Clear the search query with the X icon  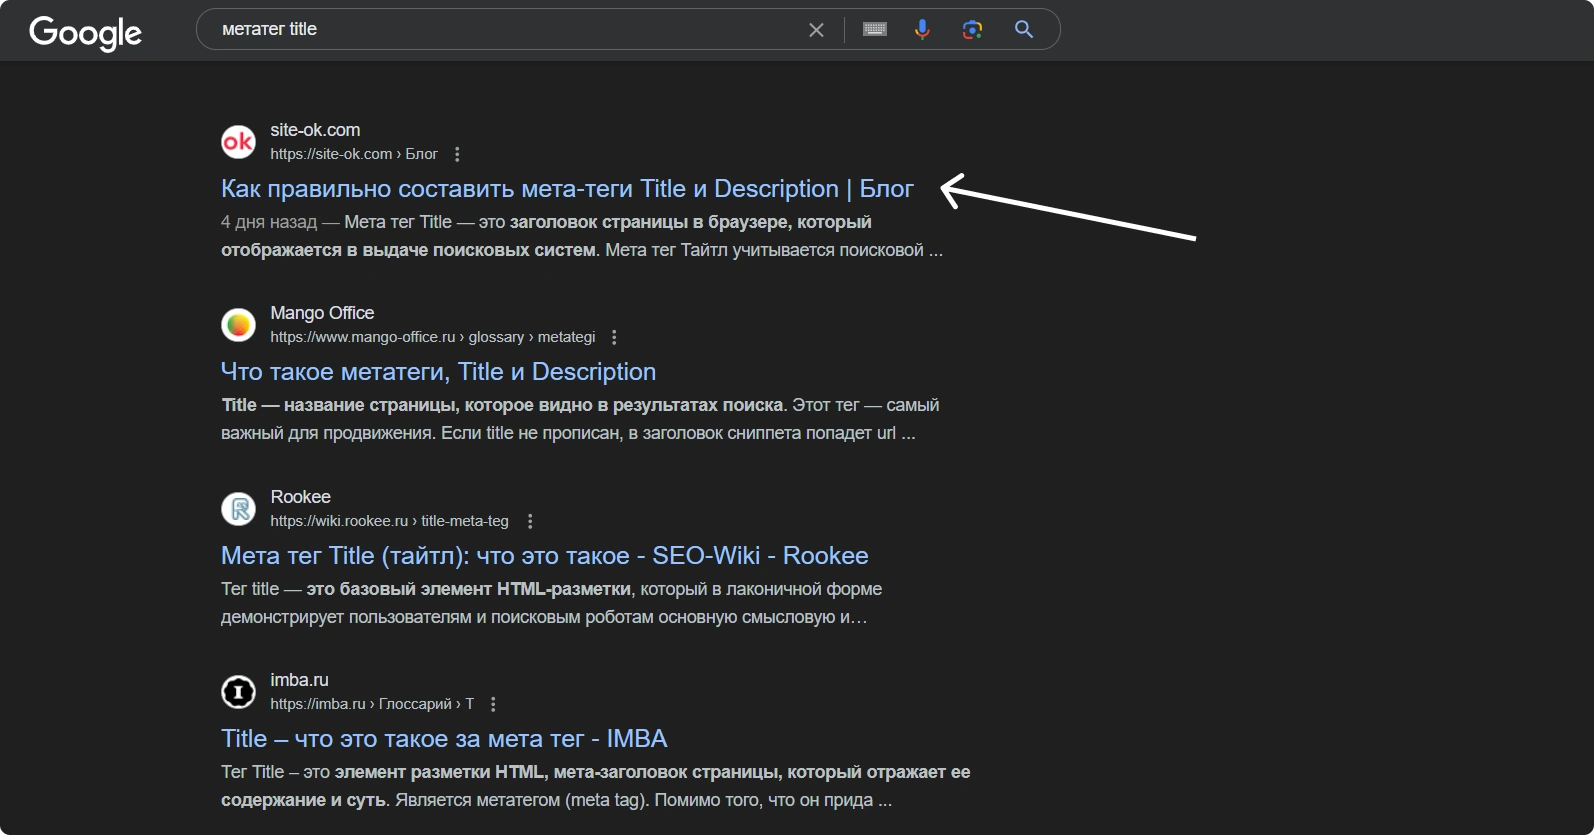[x=816, y=30]
